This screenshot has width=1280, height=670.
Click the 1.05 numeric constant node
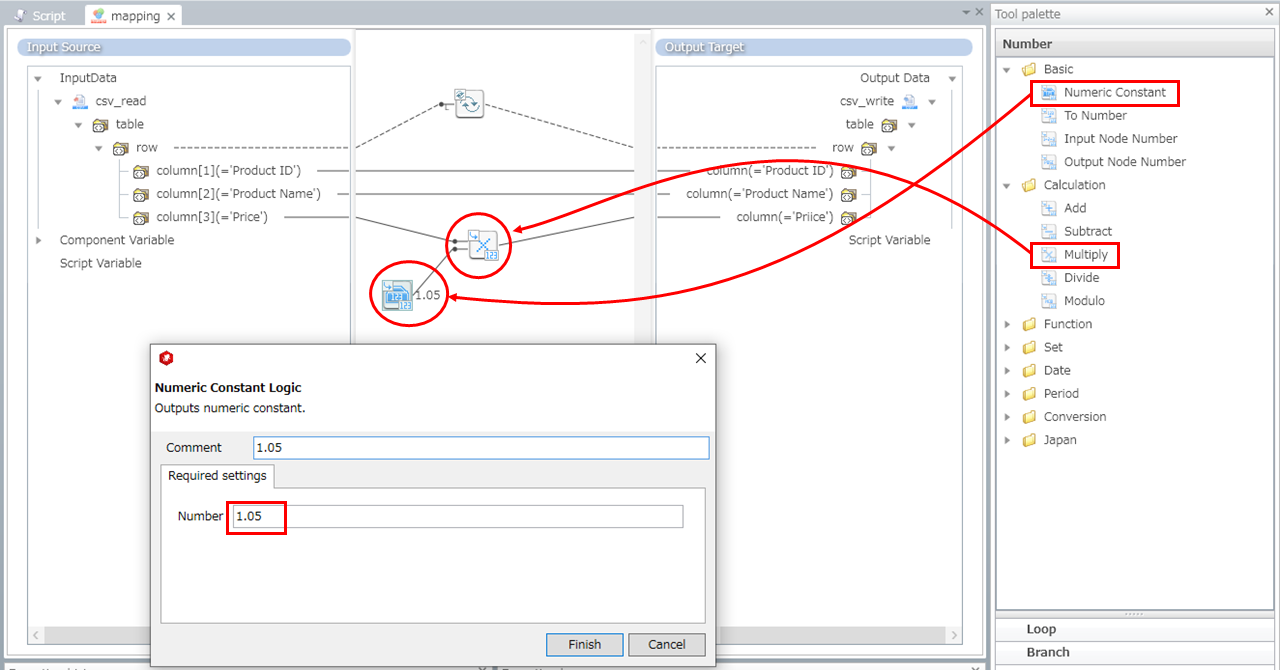(x=399, y=295)
